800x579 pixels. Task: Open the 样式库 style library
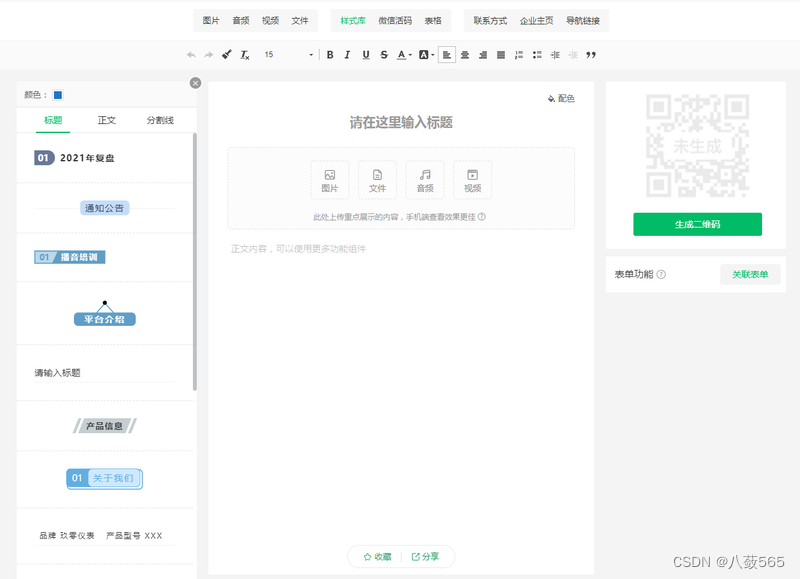click(353, 20)
